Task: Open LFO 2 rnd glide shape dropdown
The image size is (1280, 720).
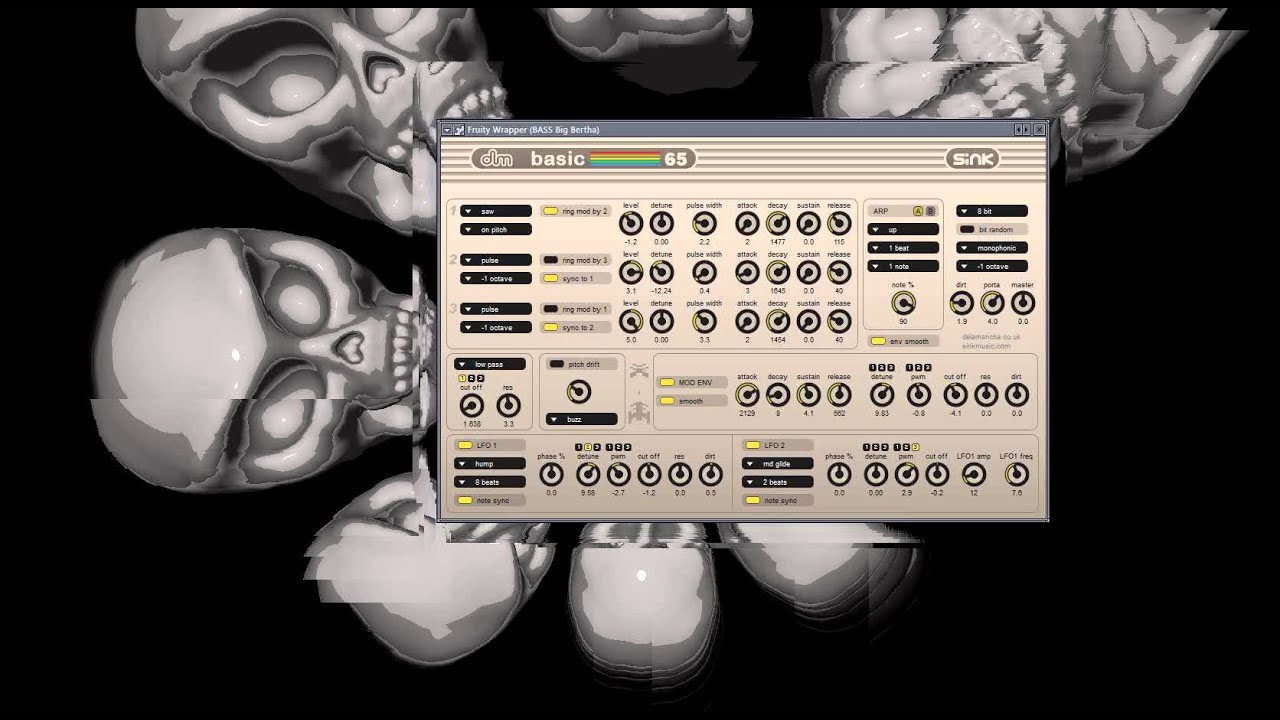Action: click(778, 464)
